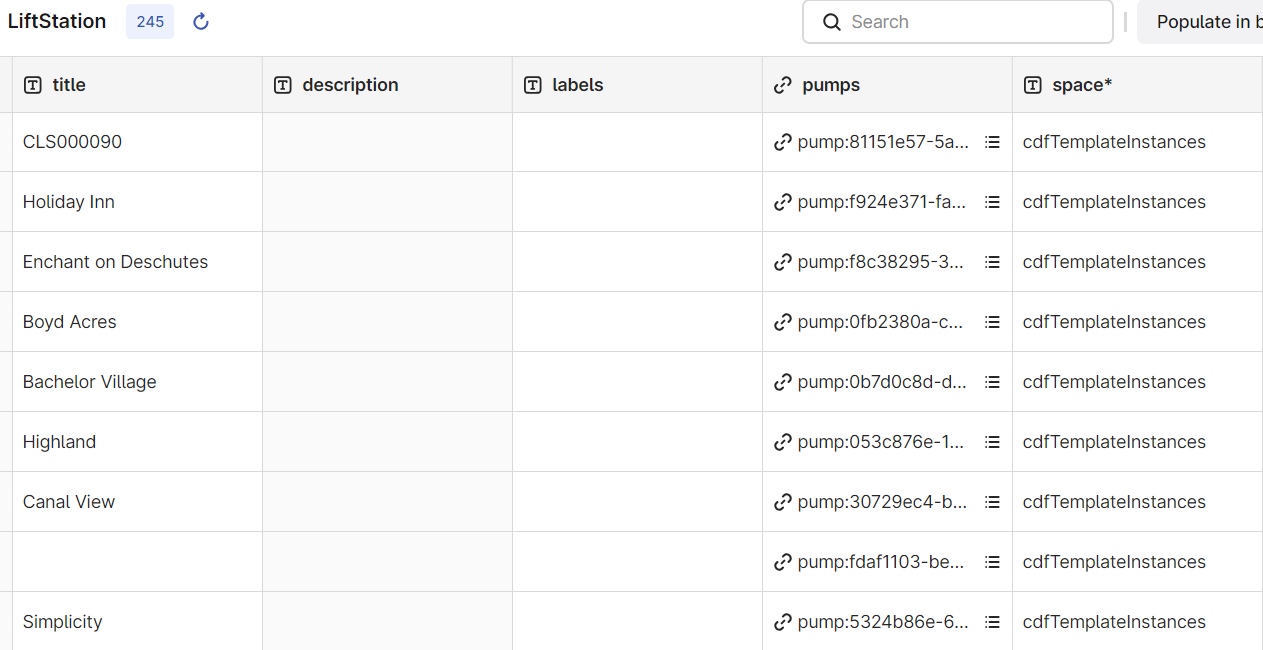This screenshot has height=650, width=1263.
Task: Click link icon beside pump:81151e57
Action: pos(783,142)
